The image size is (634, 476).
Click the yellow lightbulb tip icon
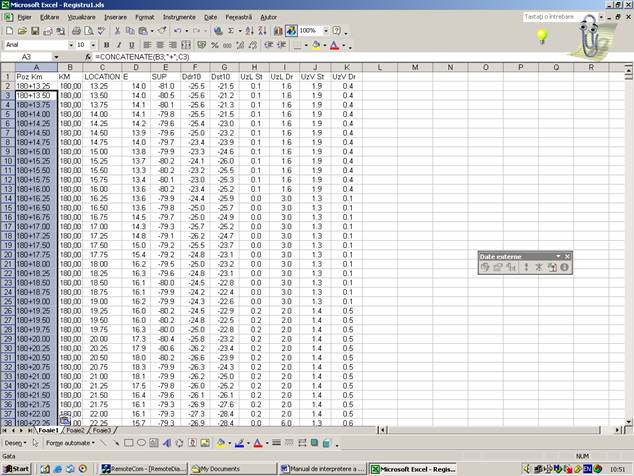click(543, 37)
